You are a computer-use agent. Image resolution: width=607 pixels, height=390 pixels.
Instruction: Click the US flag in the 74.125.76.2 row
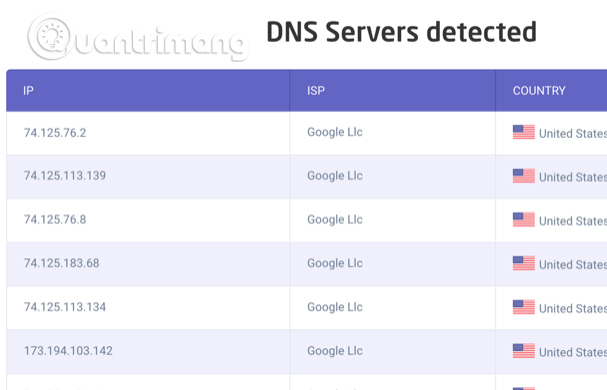524,132
